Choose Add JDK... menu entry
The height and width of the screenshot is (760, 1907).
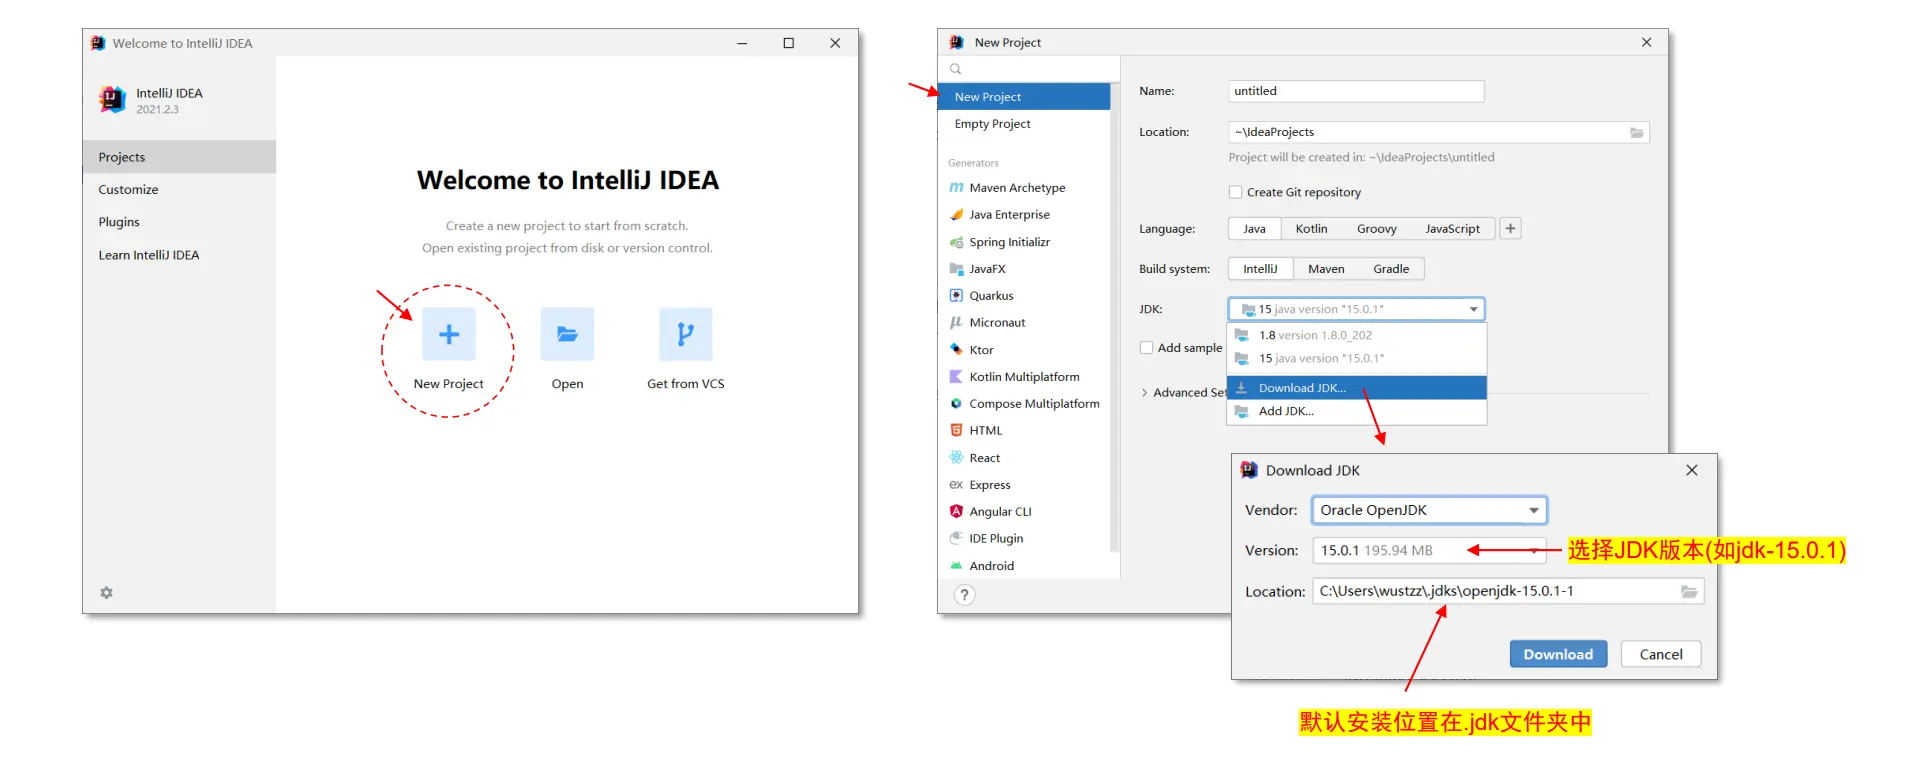click(x=1356, y=411)
